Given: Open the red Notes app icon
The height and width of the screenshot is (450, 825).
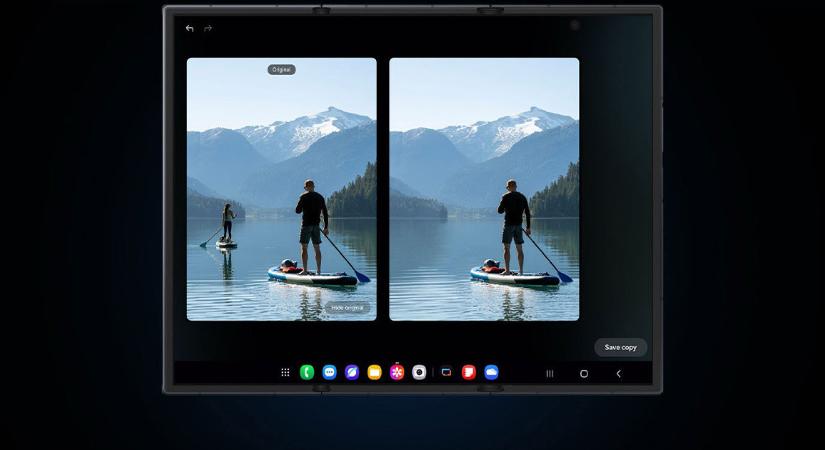Looking at the screenshot, I should (468, 373).
